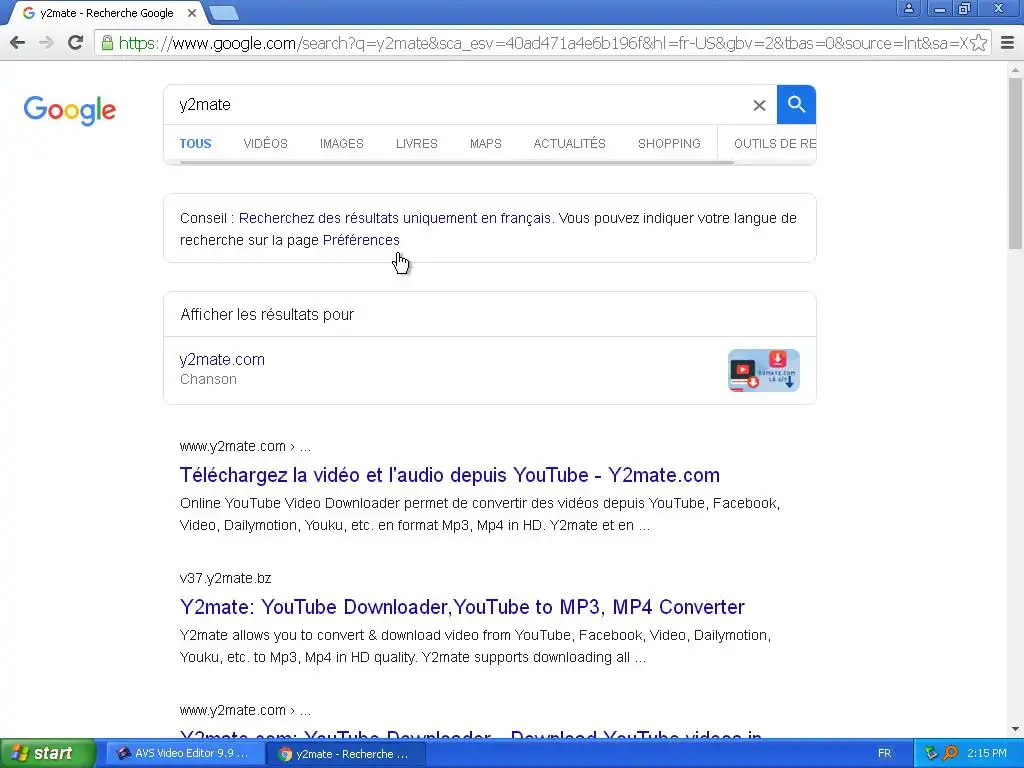Click the Google favicon on the tab
The height and width of the screenshot is (768, 1024).
(29, 13)
